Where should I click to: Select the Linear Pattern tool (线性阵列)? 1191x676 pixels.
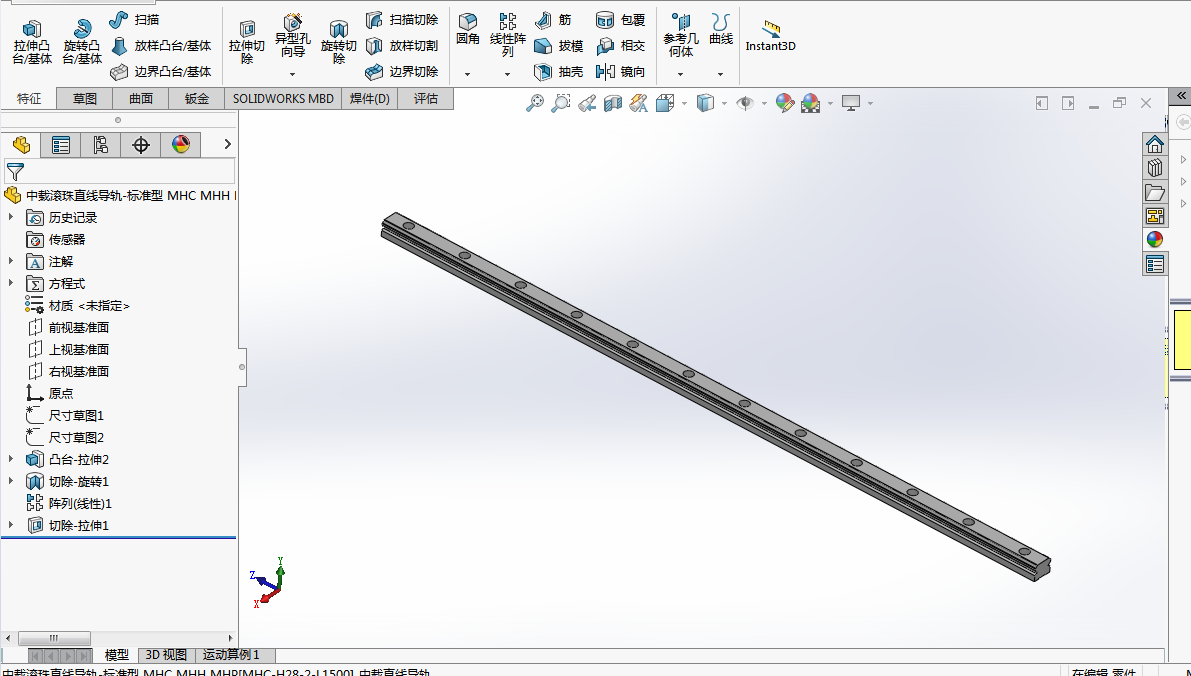pos(507,35)
